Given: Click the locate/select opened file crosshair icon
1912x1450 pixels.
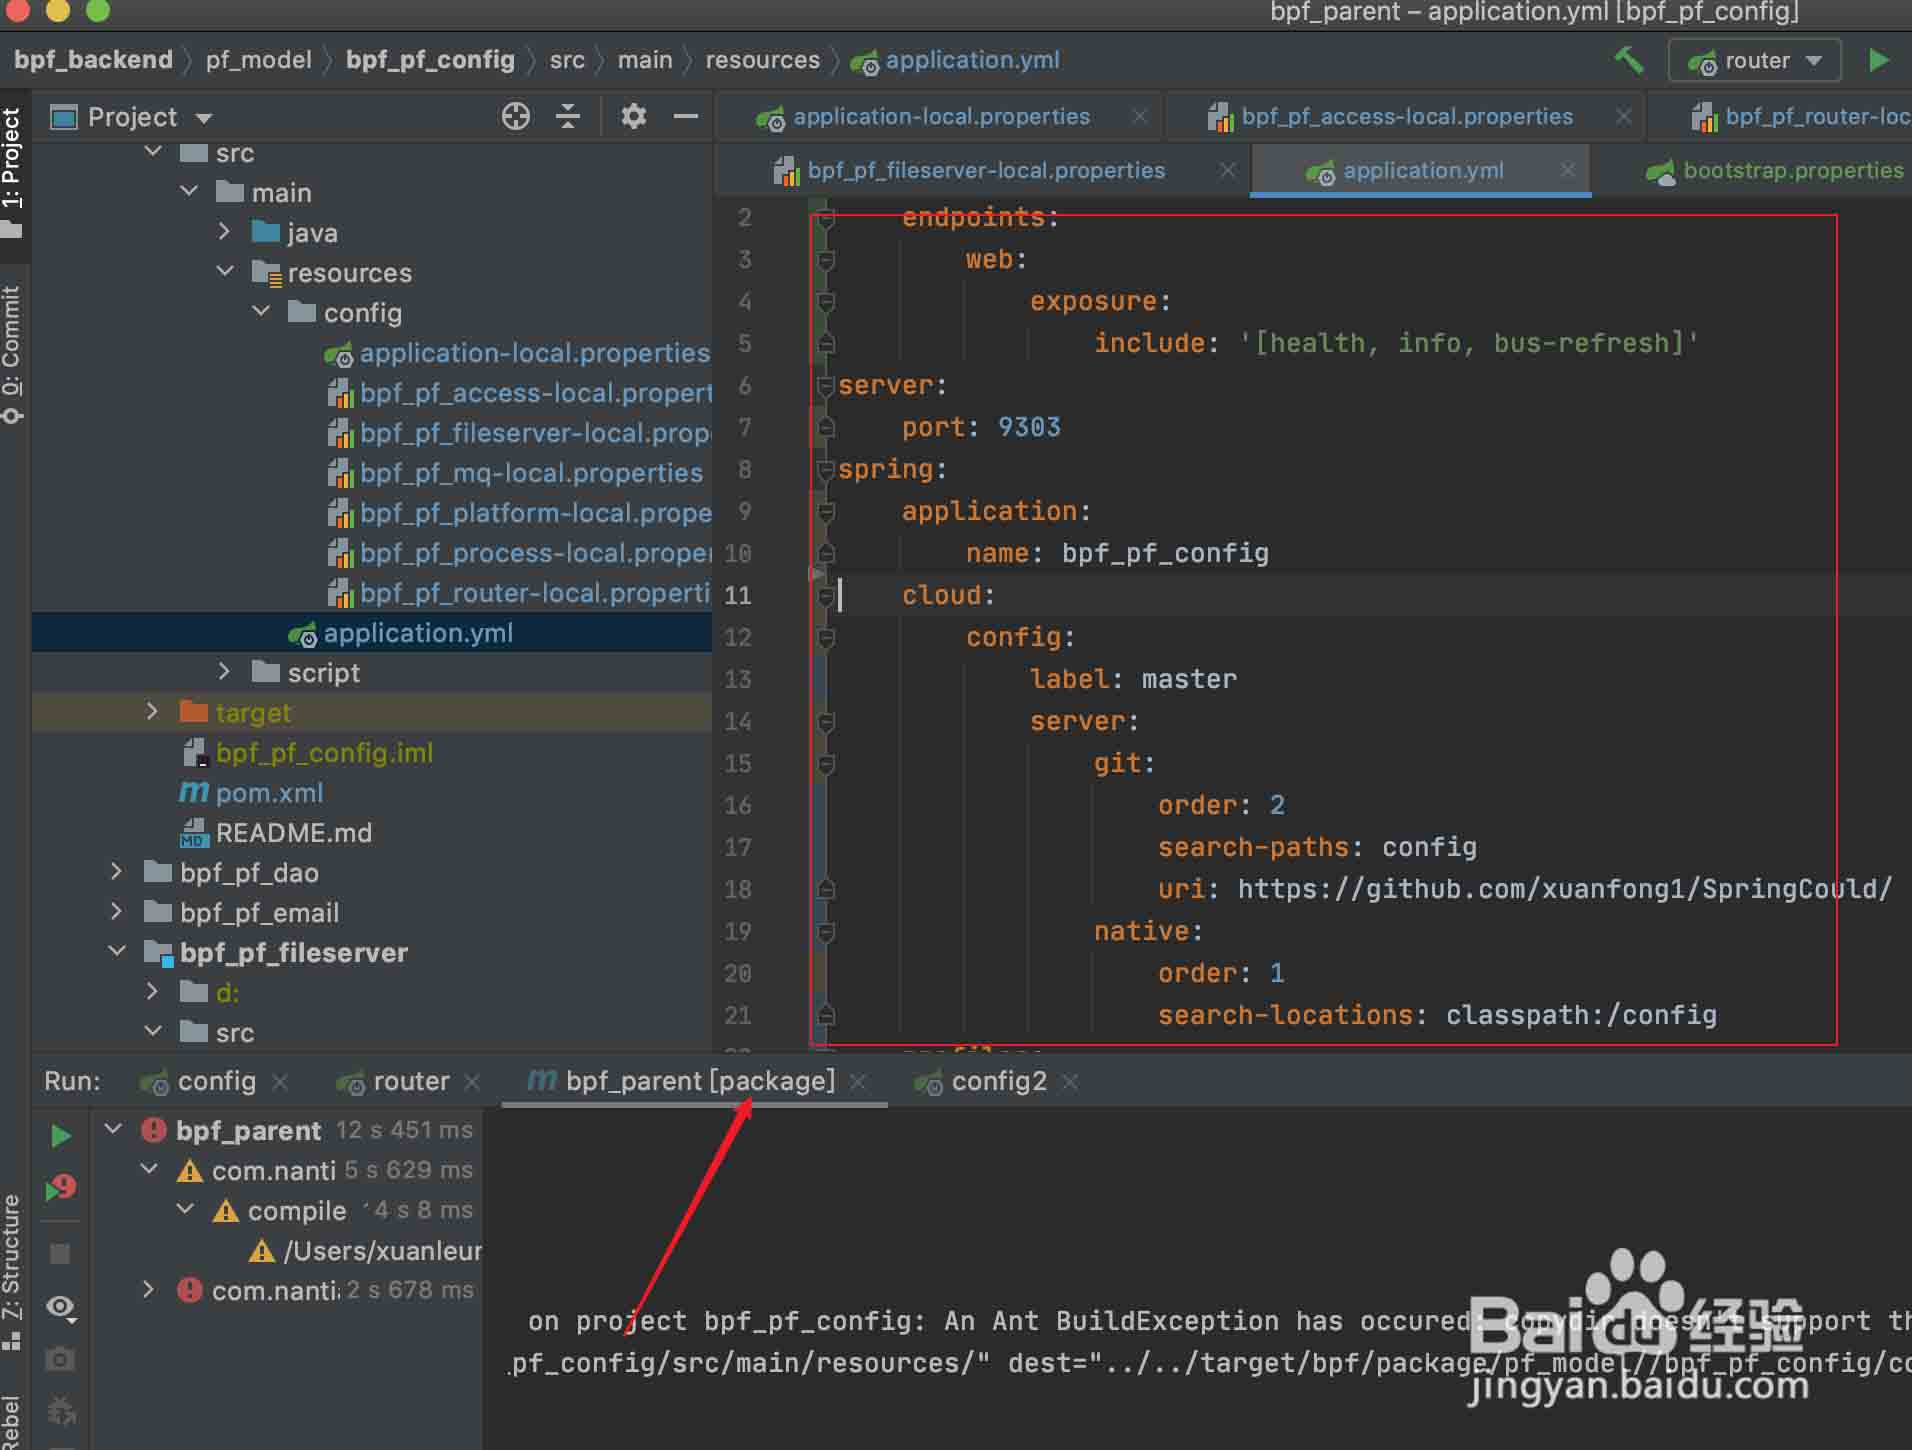Looking at the screenshot, I should point(515,117).
